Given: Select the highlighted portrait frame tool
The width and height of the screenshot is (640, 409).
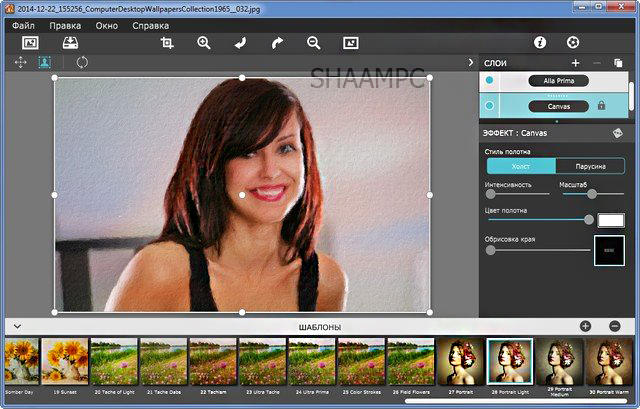Looking at the screenshot, I should coord(44,62).
